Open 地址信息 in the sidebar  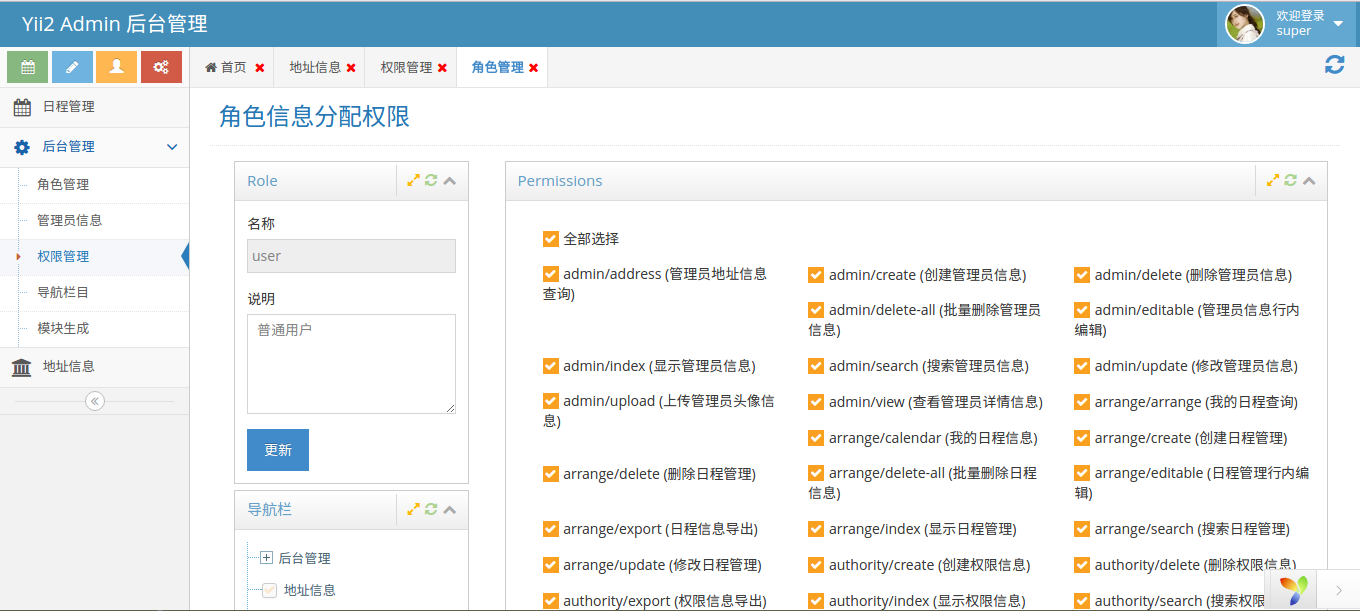pyautogui.click(x=94, y=367)
